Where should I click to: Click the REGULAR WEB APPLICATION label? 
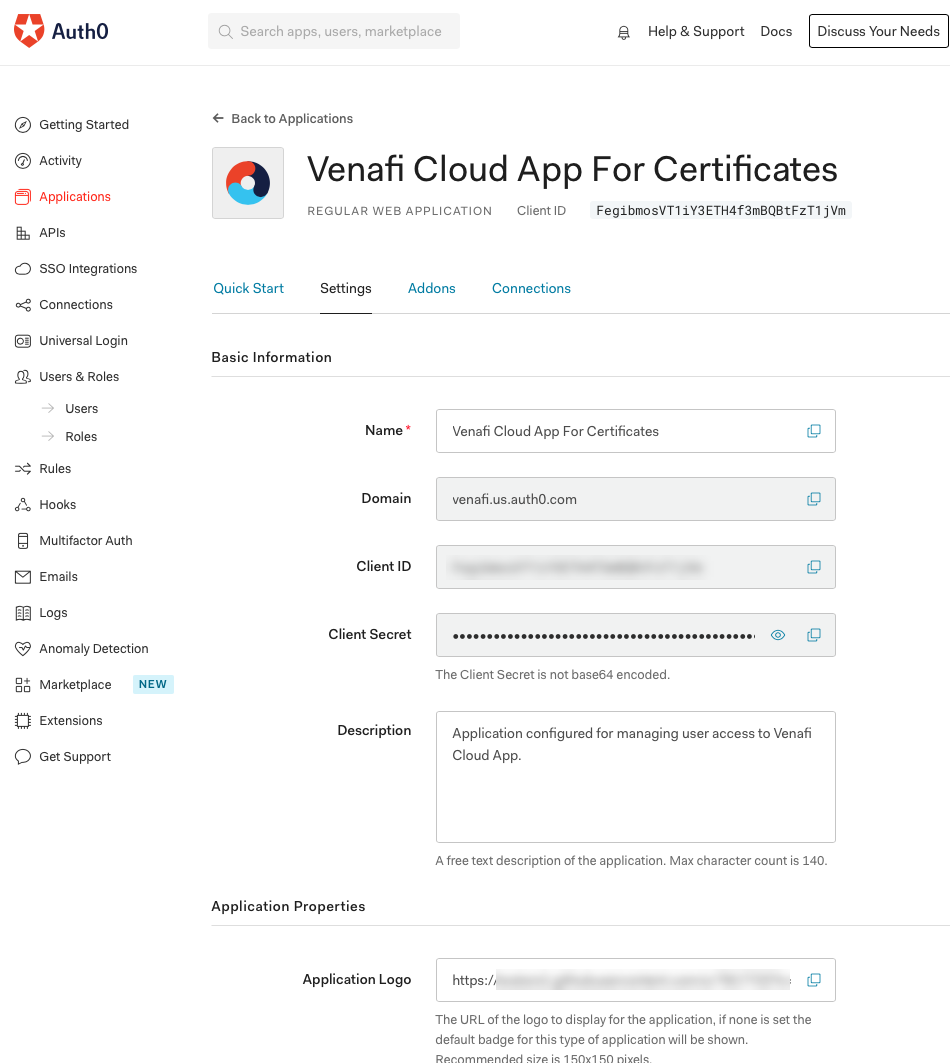click(x=399, y=211)
